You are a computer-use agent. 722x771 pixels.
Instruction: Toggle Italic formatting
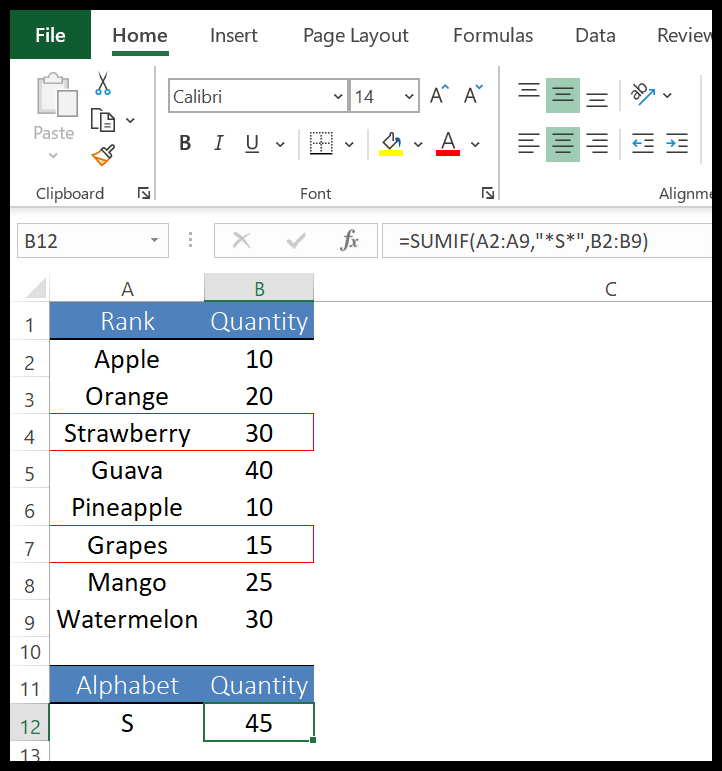tap(218, 144)
